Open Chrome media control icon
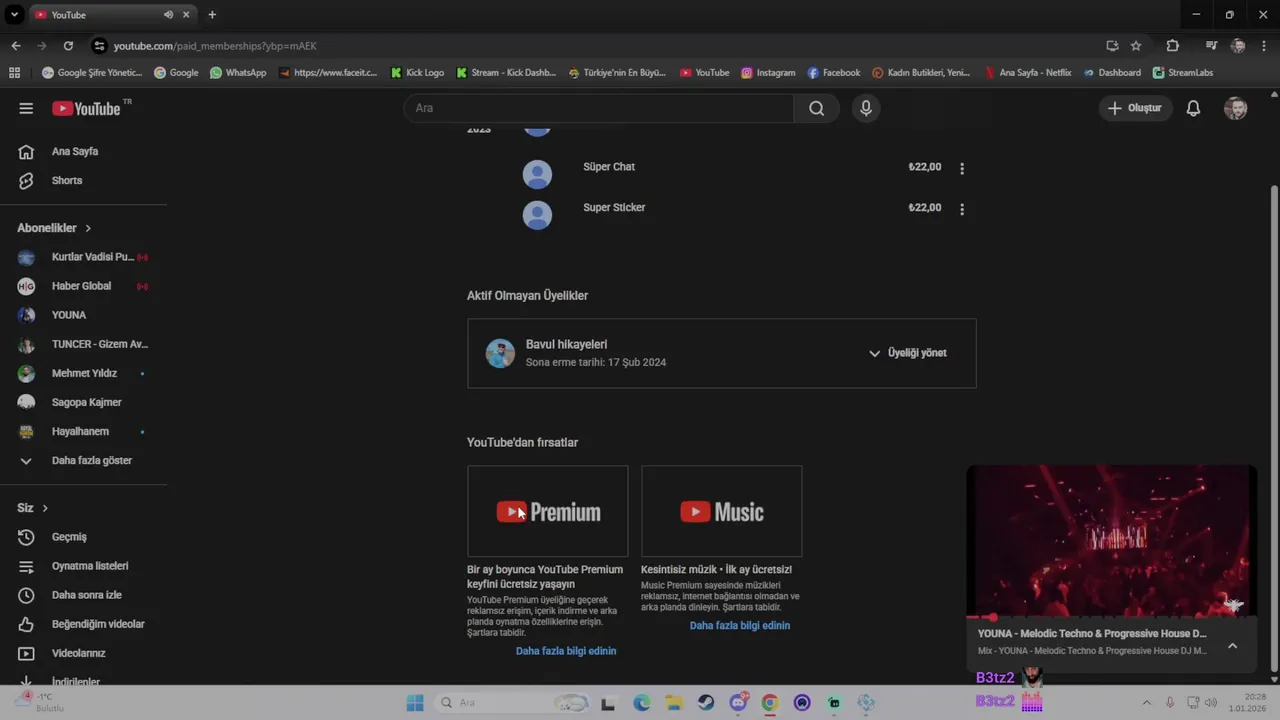 (x=1211, y=46)
